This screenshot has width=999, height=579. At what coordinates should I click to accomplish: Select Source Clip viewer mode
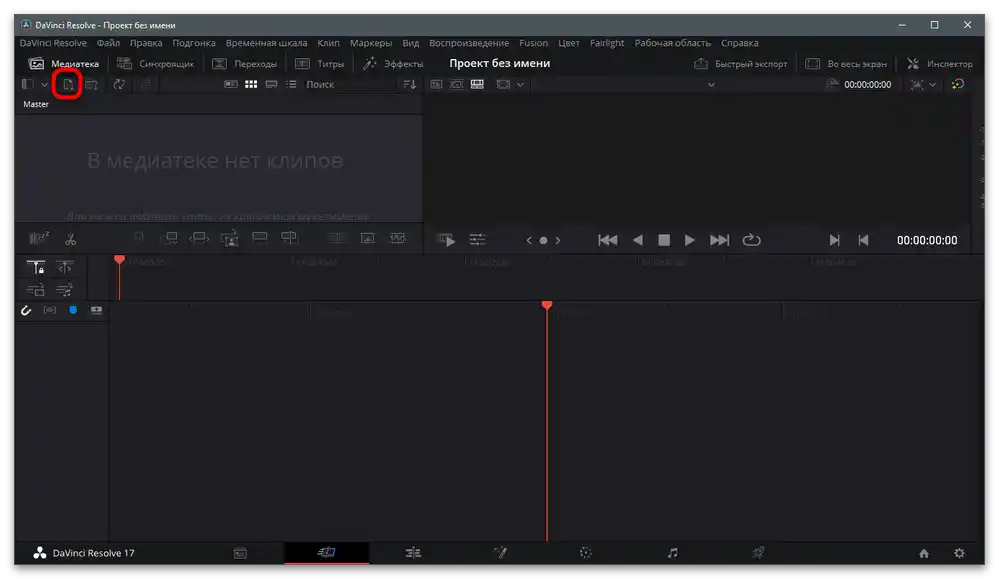[x=436, y=84]
